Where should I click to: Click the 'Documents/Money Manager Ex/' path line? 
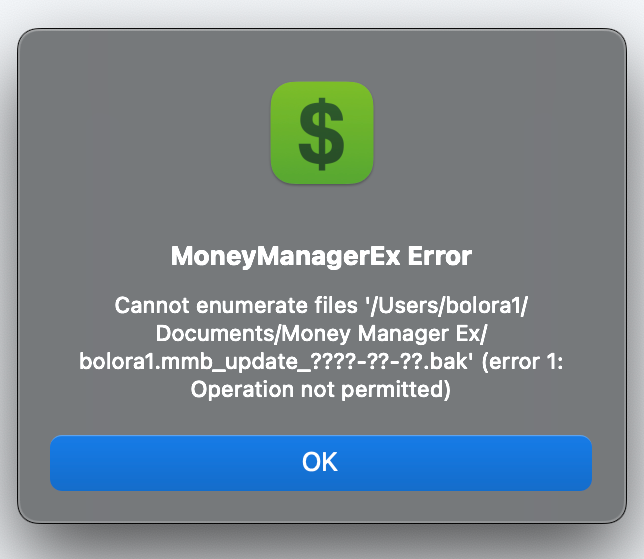(321, 334)
